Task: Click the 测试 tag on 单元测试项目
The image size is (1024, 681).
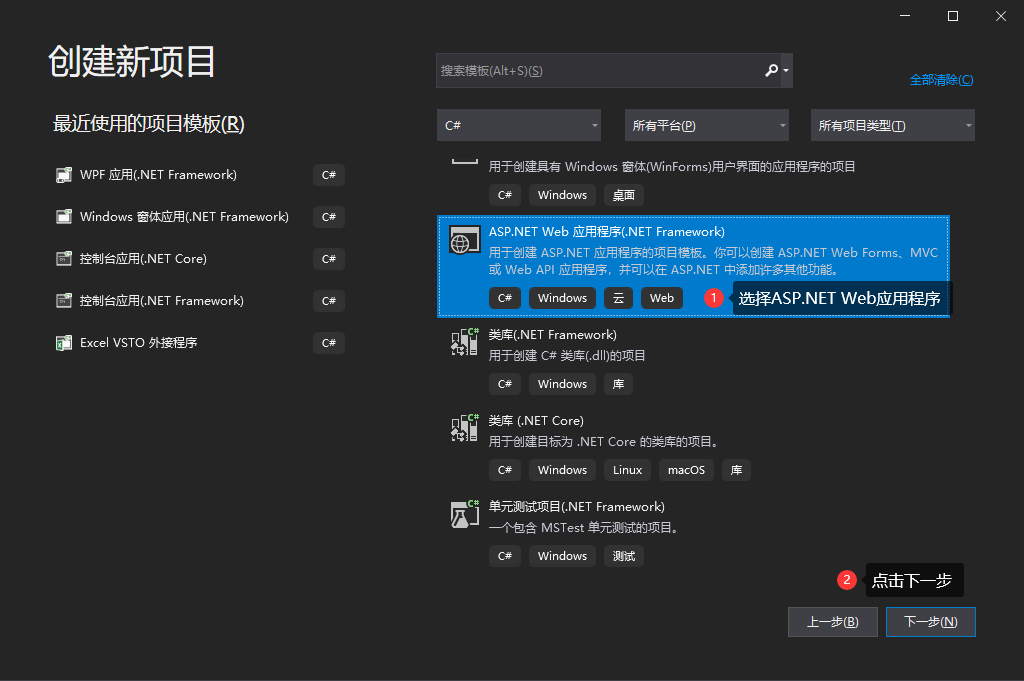Action: pos(624,556)
